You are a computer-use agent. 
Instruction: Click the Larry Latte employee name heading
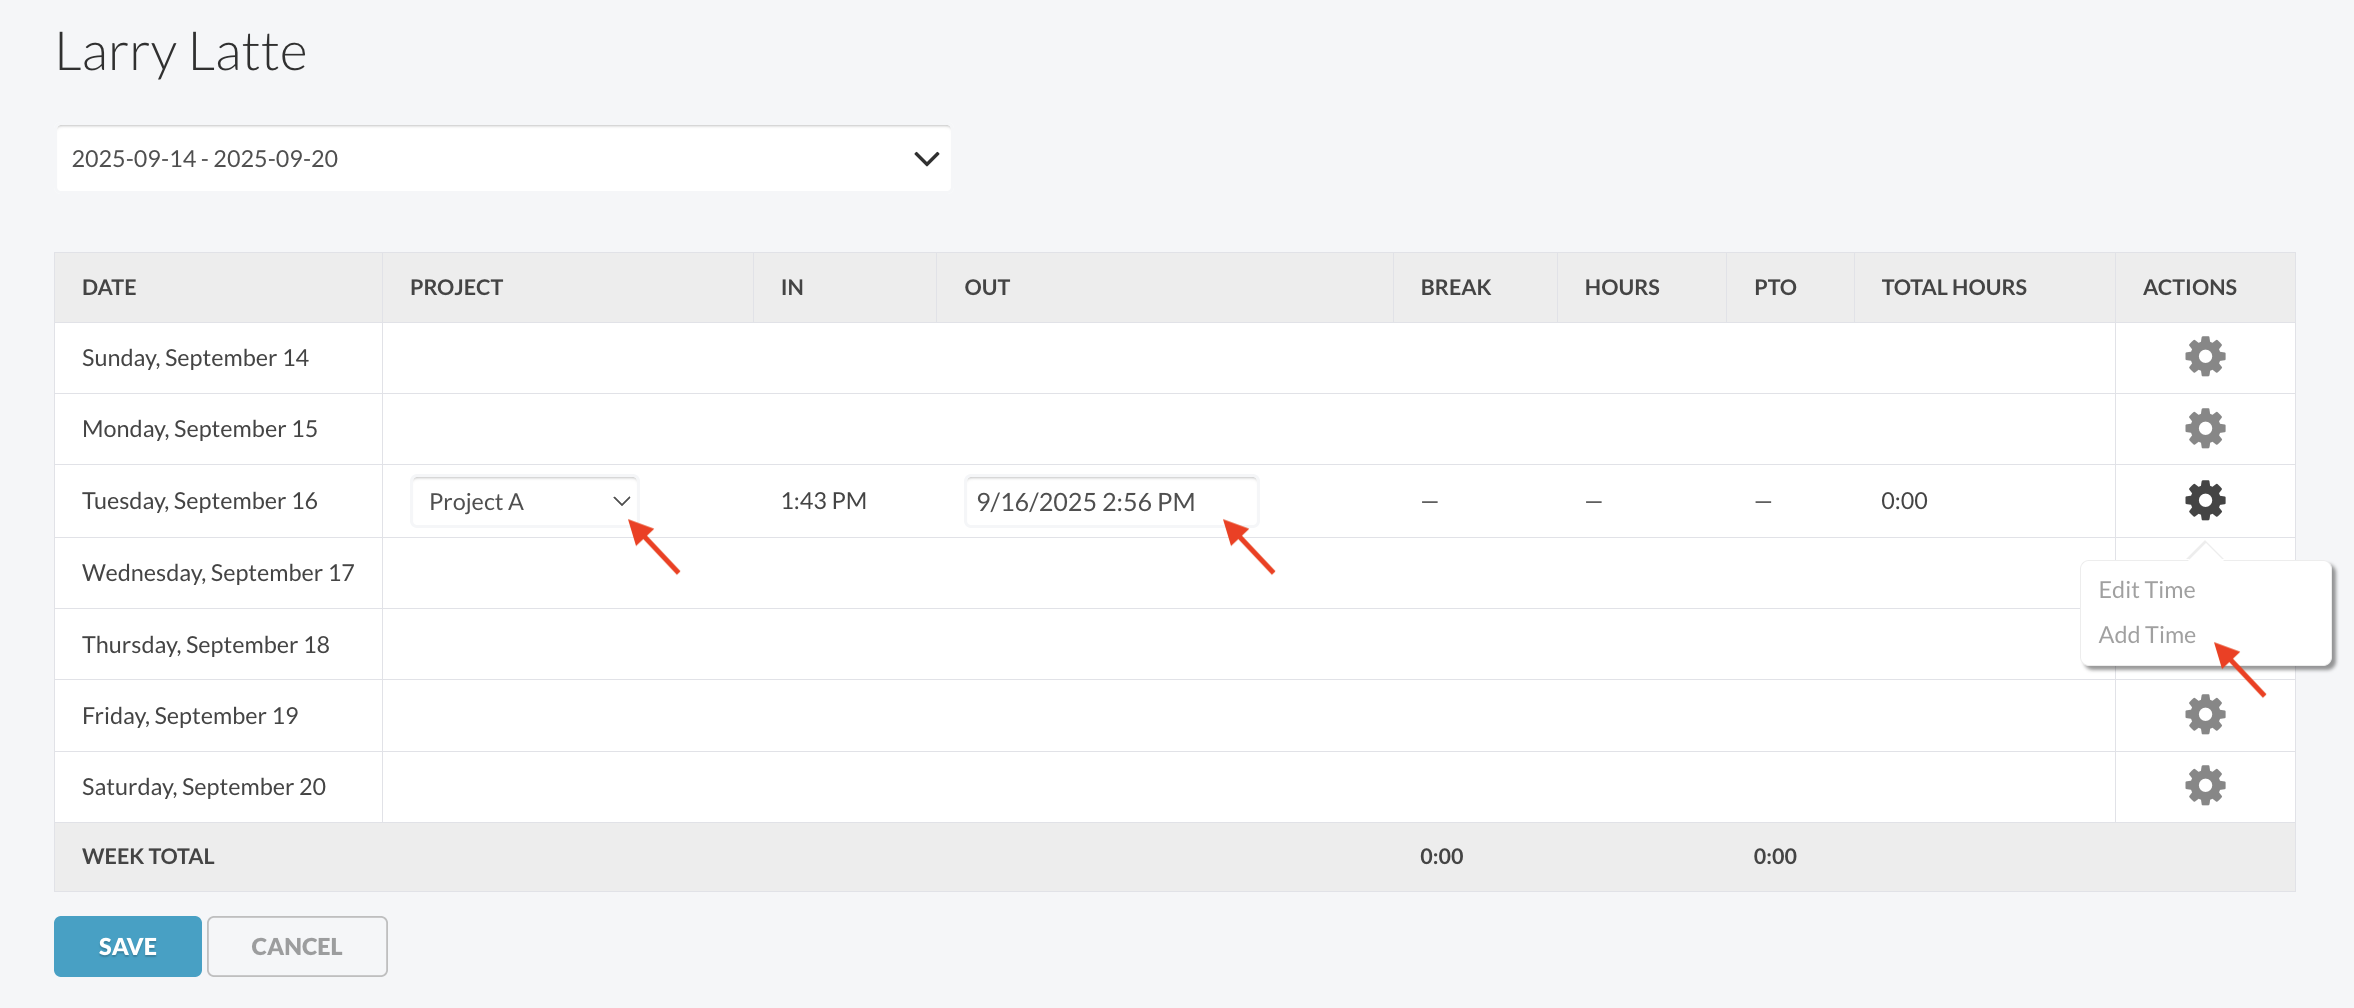tap(181, 52)
